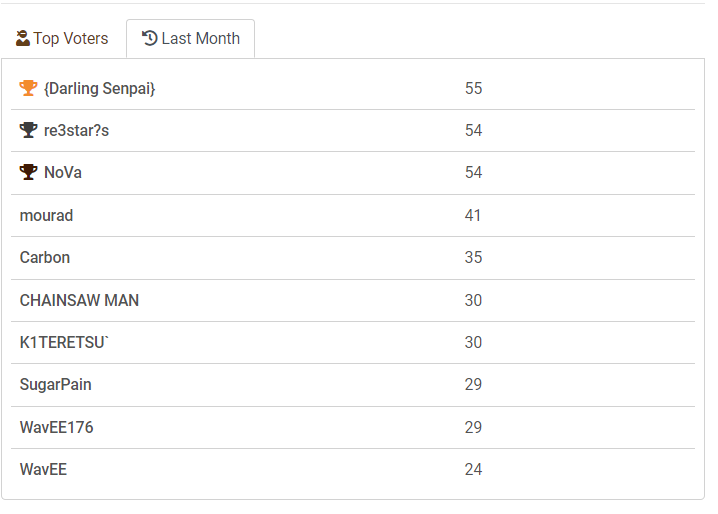This screenshot has height=514, width=718.
Task: Click the history clock icon on Last Month
Action: [x=150, y=39]
